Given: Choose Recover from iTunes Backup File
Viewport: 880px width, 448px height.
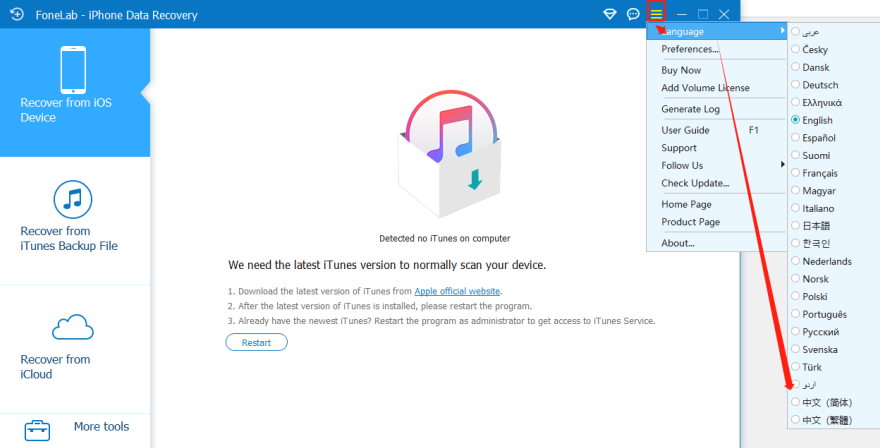Looking at the screenshot, I should [75, 221].
